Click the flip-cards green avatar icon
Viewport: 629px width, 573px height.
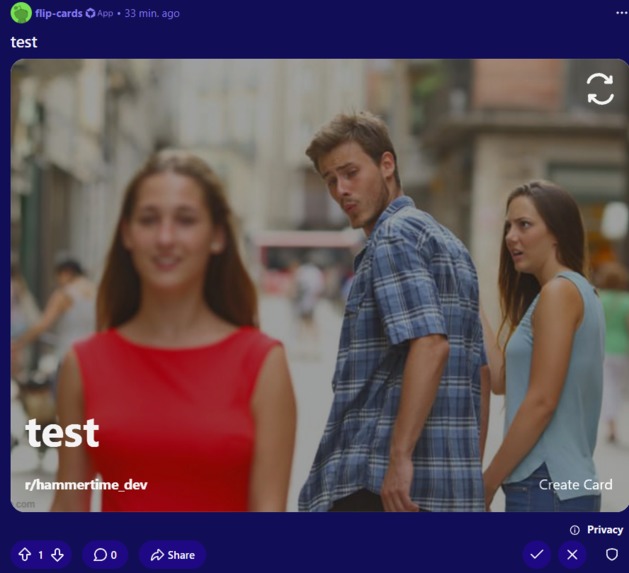(x=21, y=12)
